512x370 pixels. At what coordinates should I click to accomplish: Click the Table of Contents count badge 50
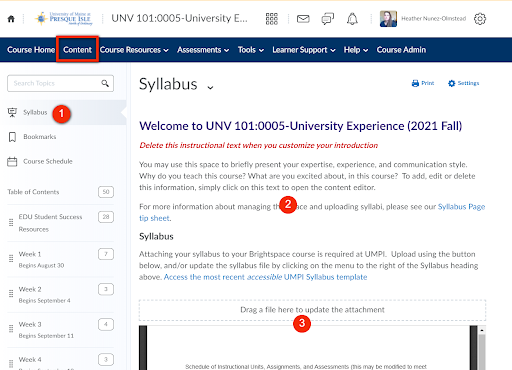pyautogui.click(x=106, y=192)
